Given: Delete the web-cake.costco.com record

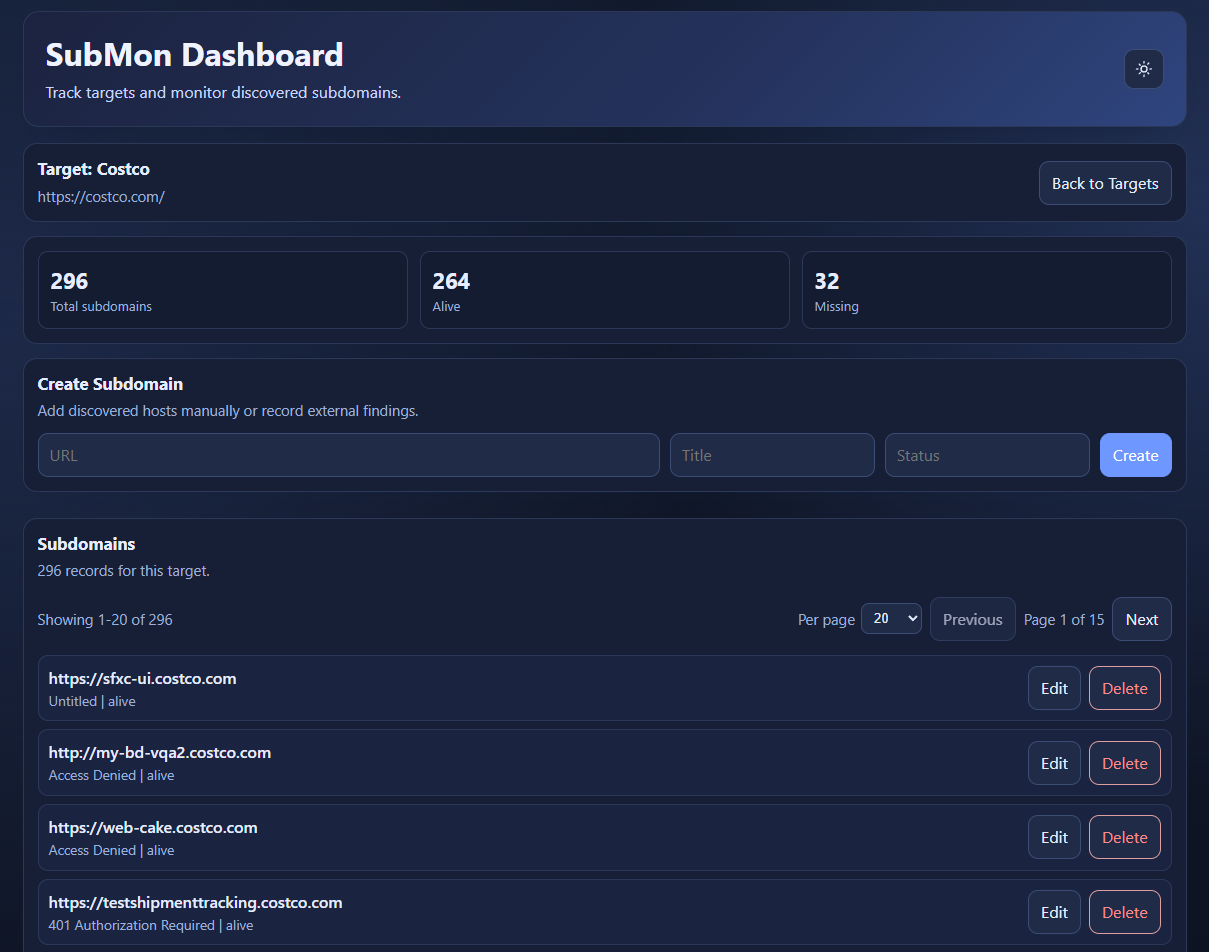Looking at the screenshot, I should (x=1125, y=837).
